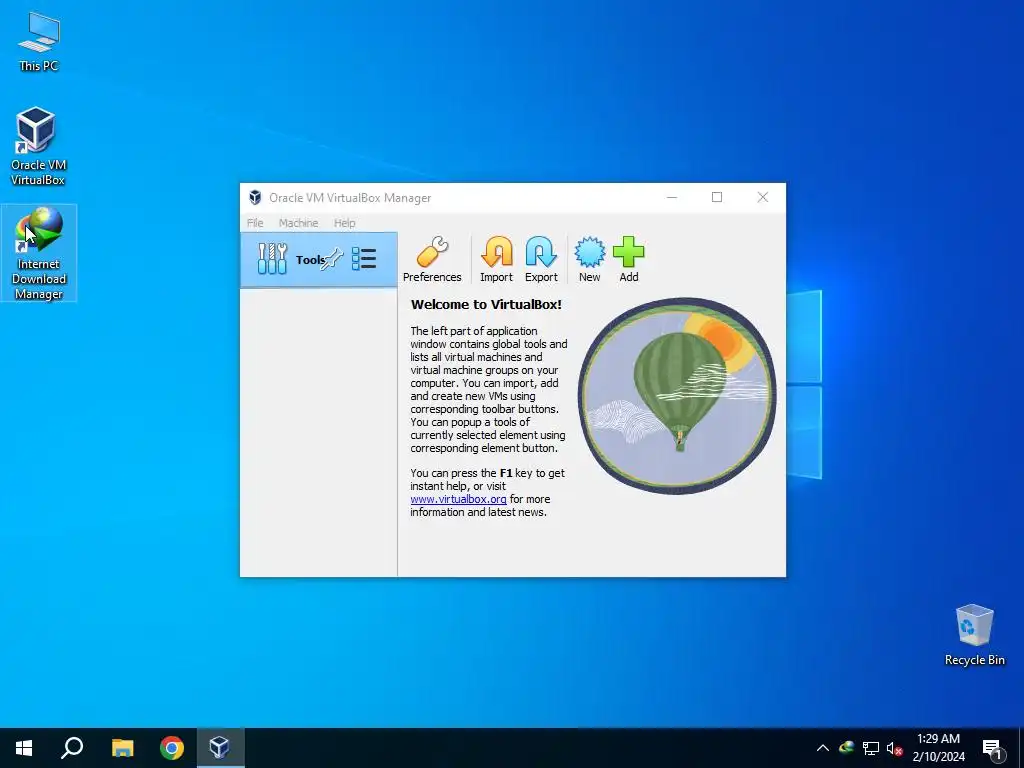Select This PC desktop icon
Screen dimensions: 1024x768
pyautogui.click(x=39, y=42)
